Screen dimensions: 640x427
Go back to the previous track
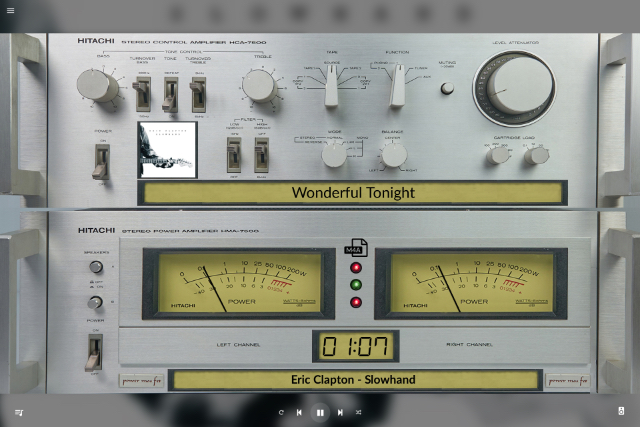coord(299,412)
